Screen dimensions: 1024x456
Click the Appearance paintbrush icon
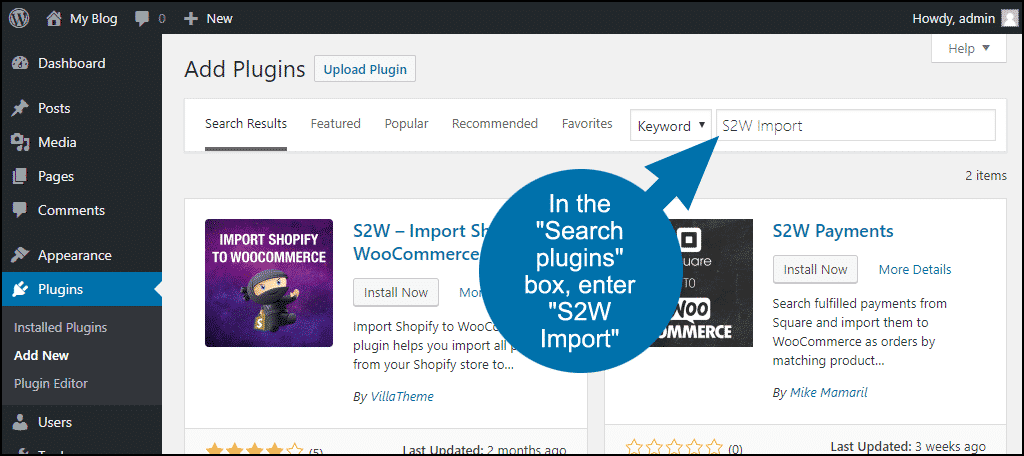click(x=20, y=255)
